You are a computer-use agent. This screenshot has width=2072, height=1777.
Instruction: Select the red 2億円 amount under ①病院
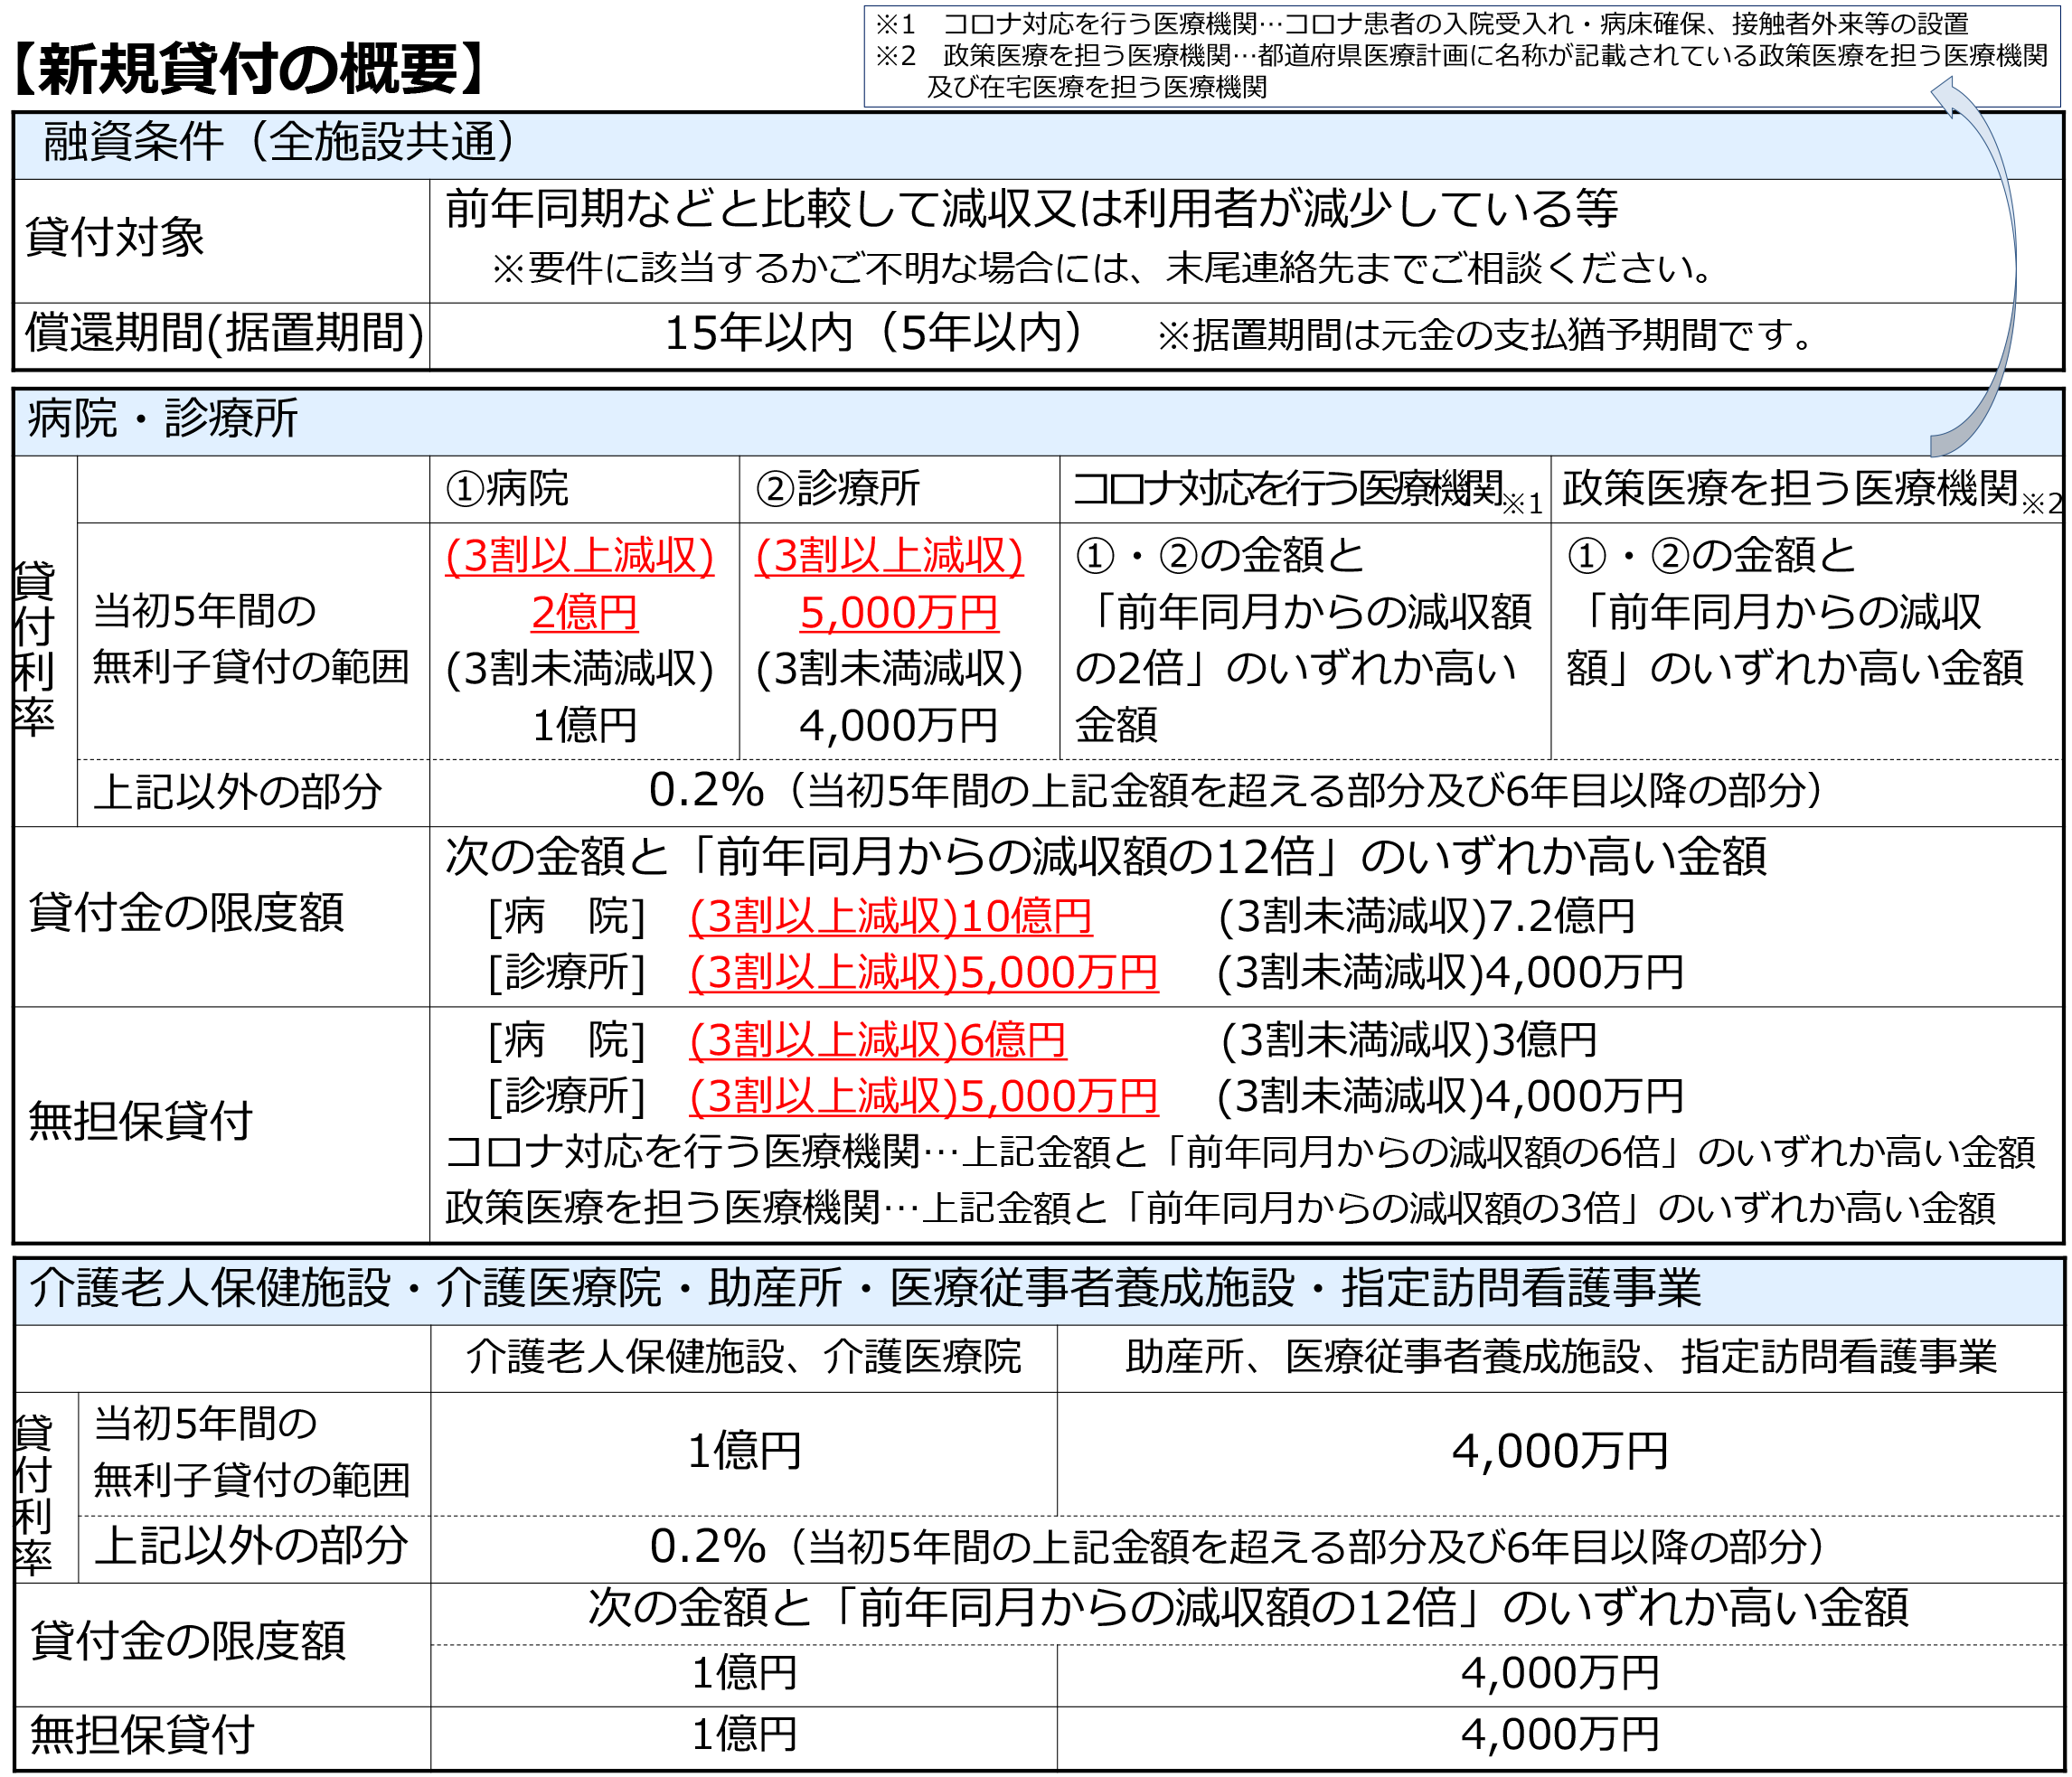(x=585, y=613)
